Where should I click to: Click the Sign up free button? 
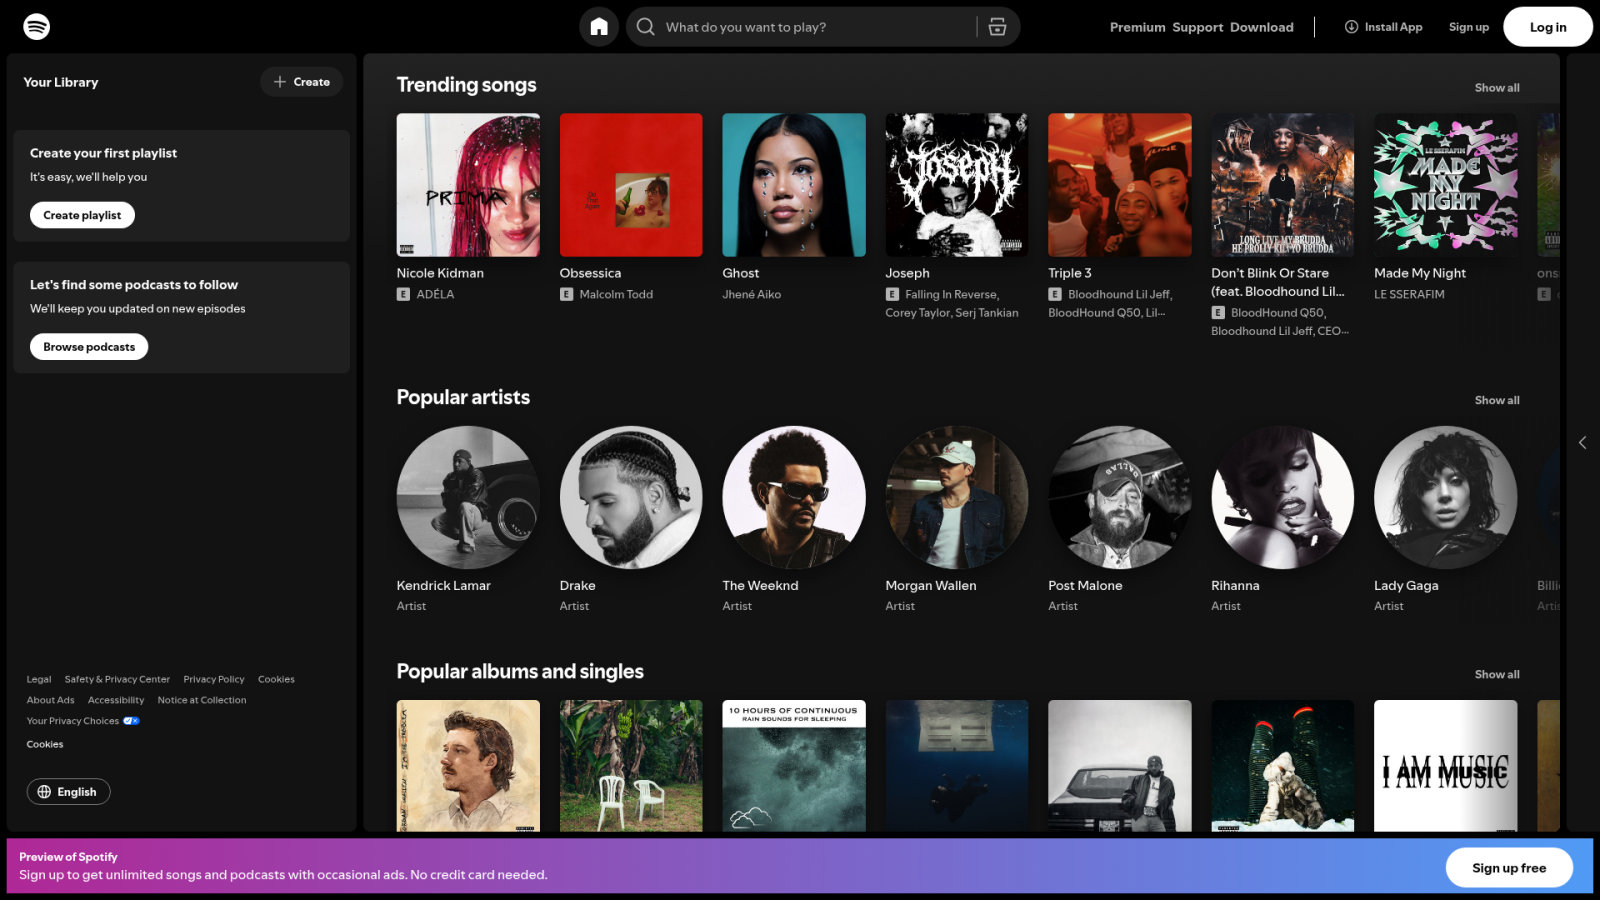point(1509,868)
